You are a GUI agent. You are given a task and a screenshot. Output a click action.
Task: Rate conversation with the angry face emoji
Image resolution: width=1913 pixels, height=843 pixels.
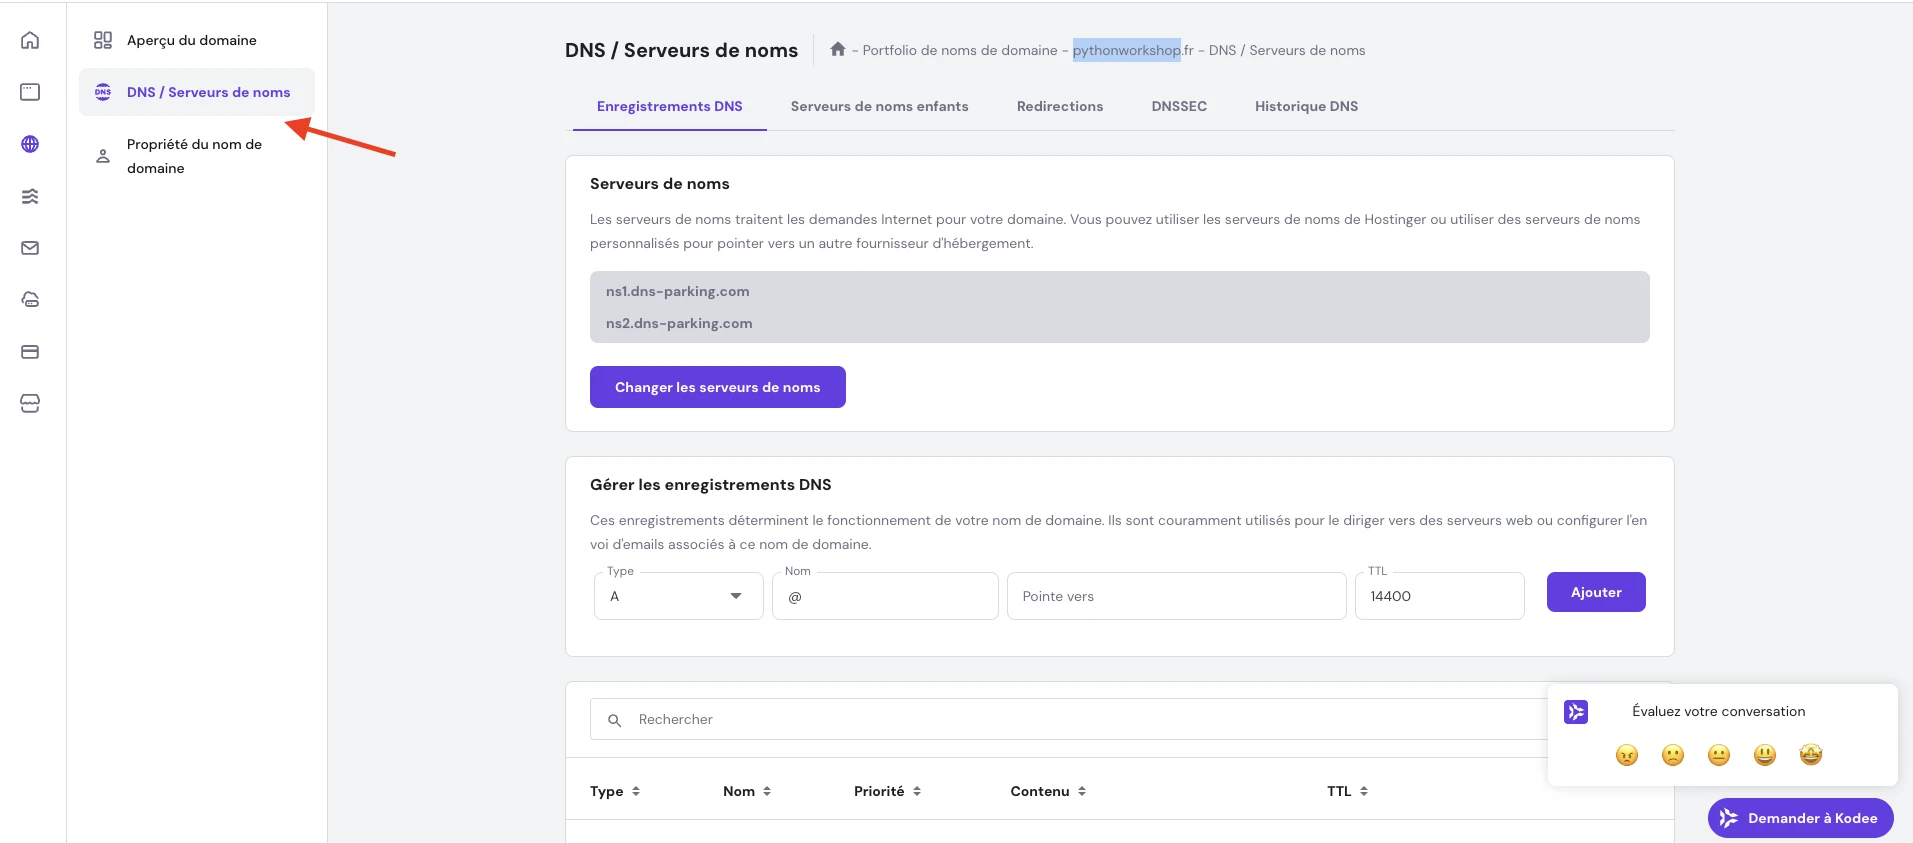tap(1627, 755)
